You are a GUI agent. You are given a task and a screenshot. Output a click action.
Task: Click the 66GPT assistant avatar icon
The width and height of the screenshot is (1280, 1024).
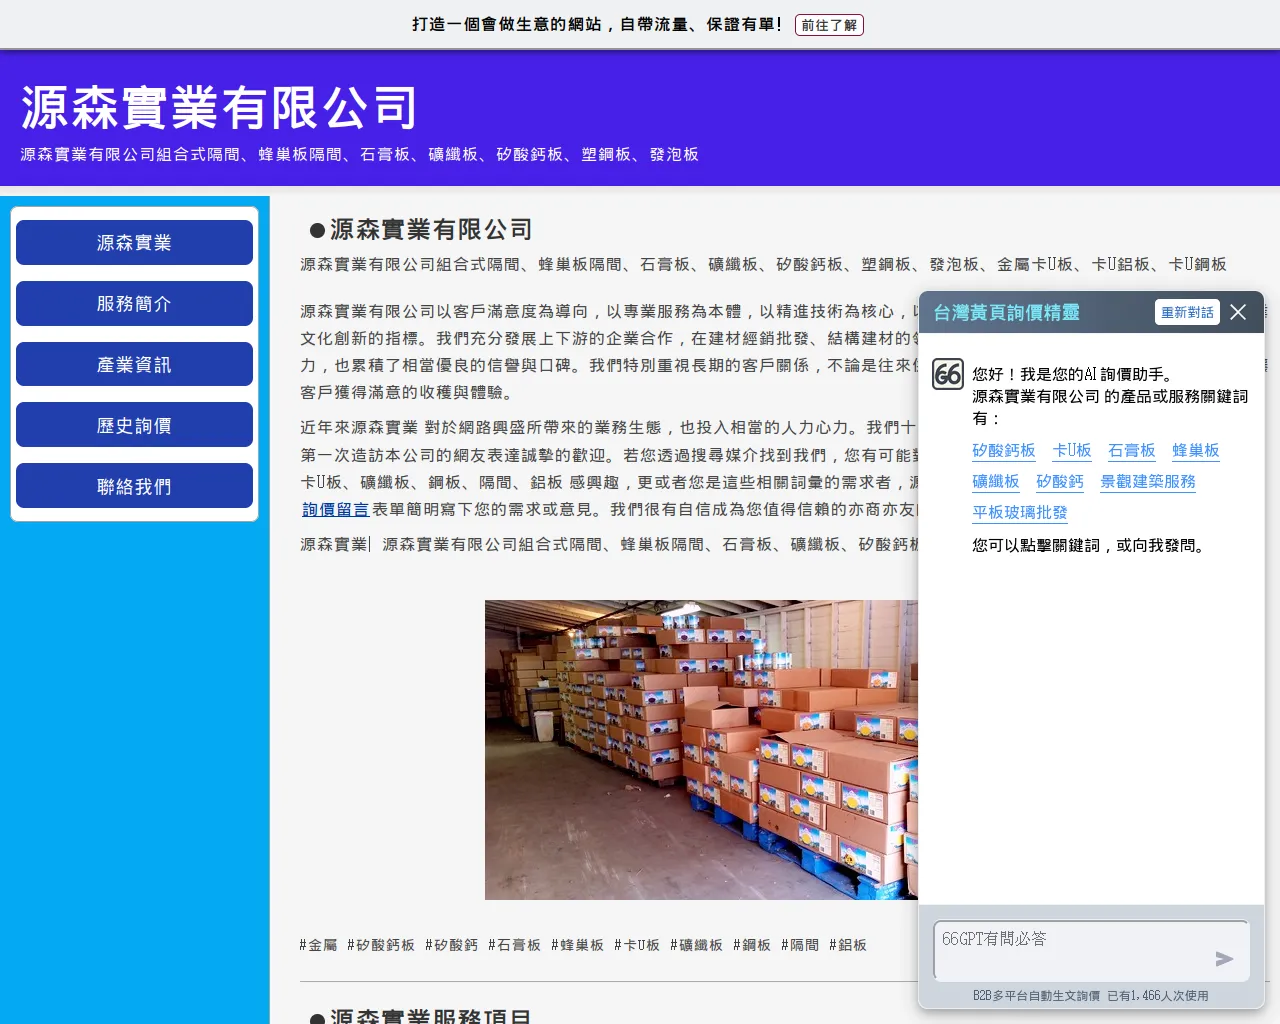point(947,375)
